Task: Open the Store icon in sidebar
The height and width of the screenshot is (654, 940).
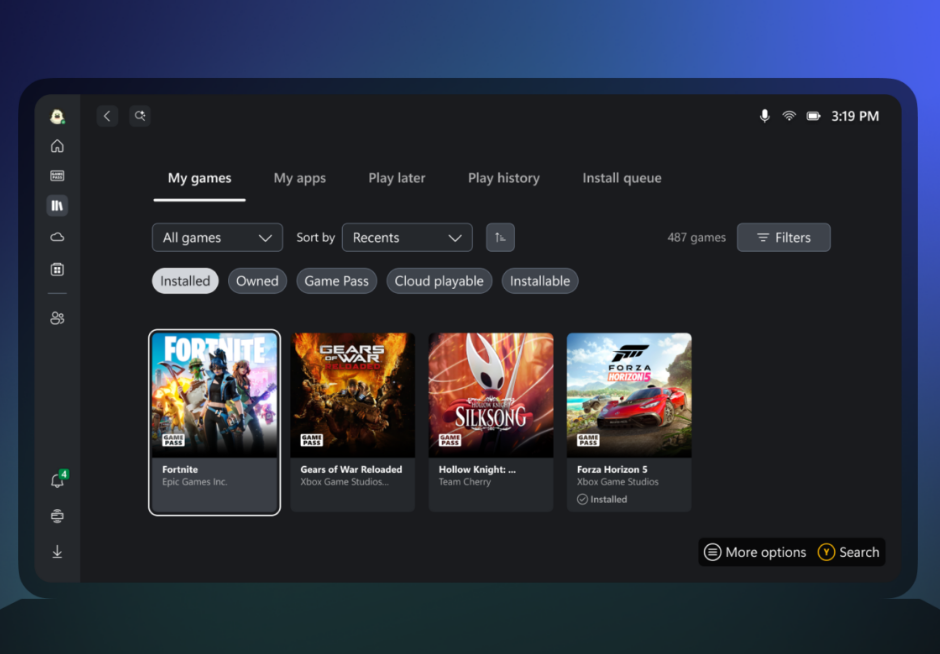Action: (x=57, y=269)
